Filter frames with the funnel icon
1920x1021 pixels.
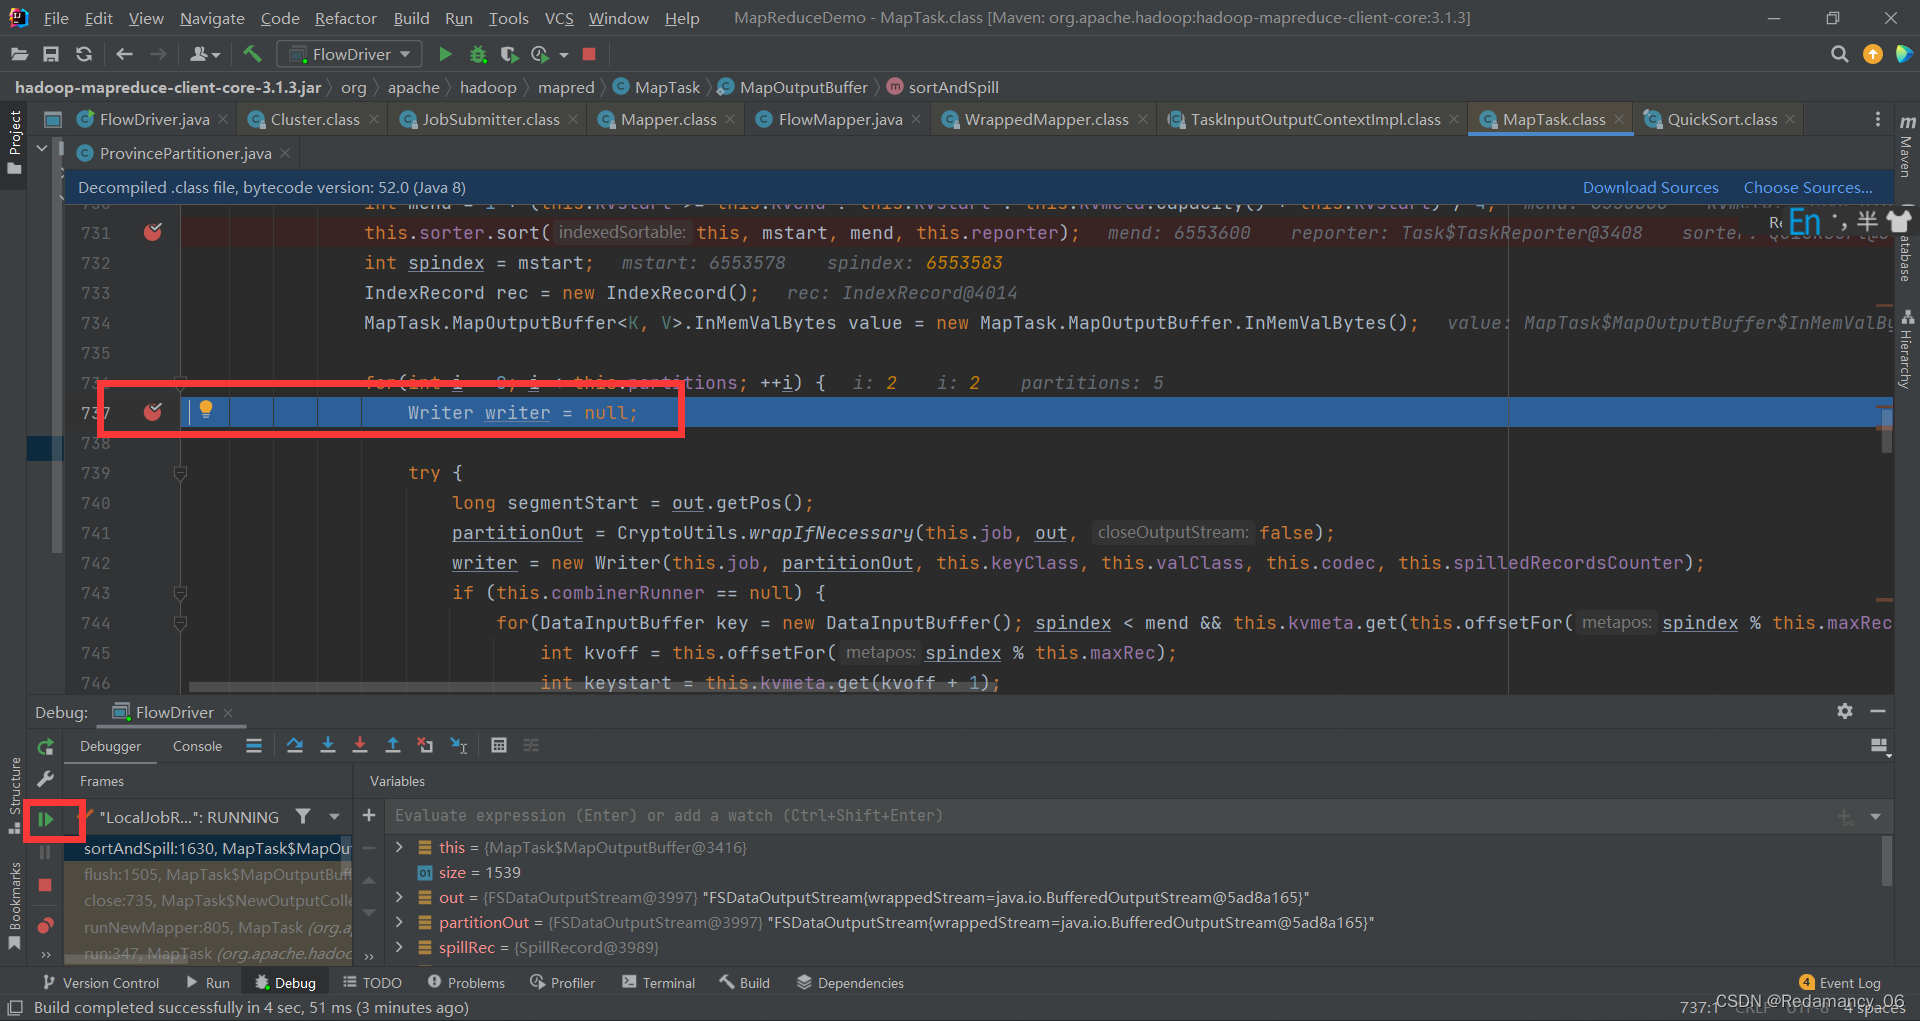pyautogui.click(x=303, y=817)
